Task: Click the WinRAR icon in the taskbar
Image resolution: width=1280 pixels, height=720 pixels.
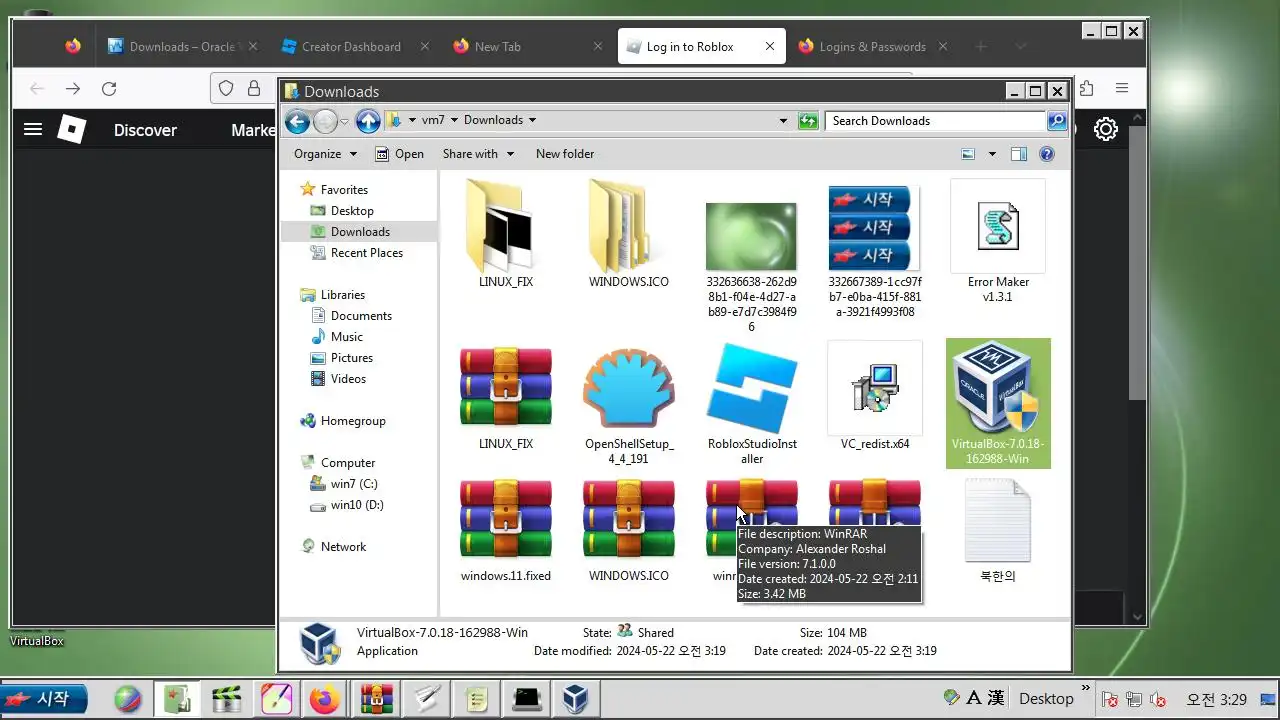Action: pos(376,699)
